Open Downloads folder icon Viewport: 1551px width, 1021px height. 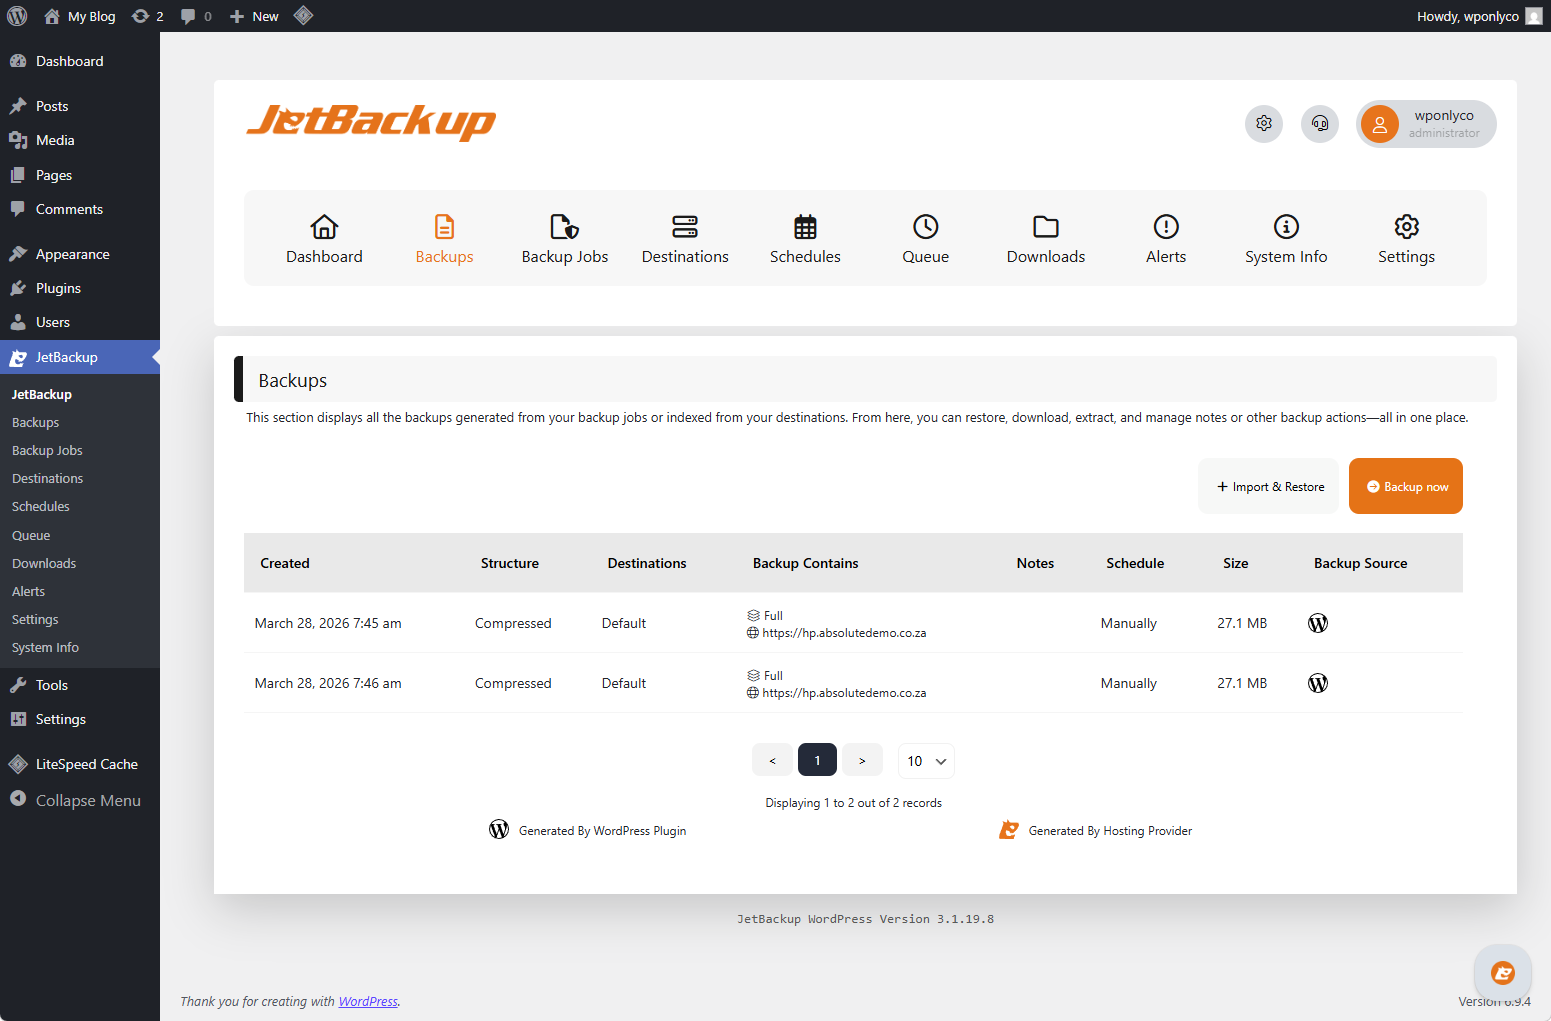pos(1046,227)
